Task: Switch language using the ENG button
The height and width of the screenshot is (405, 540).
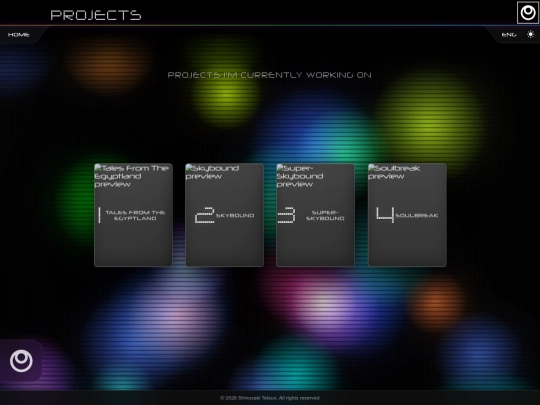Action: click(x=509, y=35)
